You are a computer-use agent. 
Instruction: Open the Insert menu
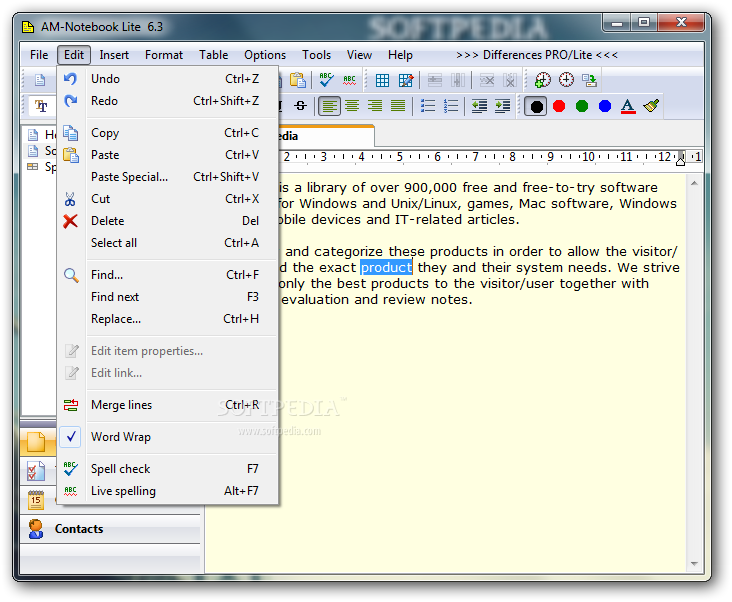click(x=114, y=55)
